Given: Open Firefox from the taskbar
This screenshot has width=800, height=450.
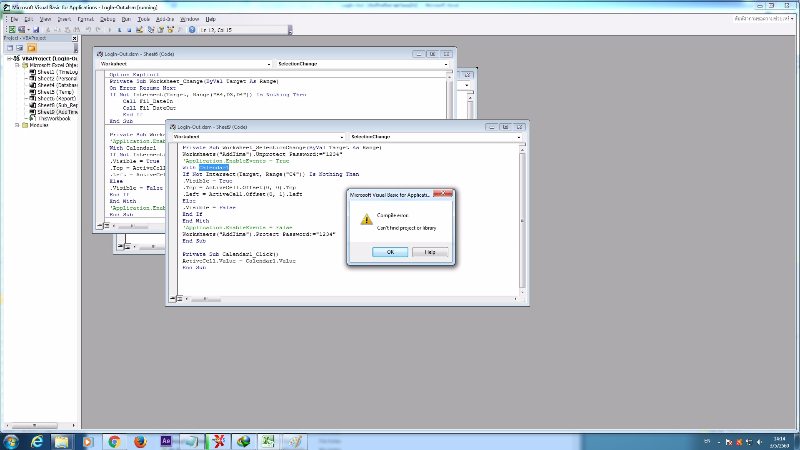Looking at the screenshot, I should coord(140,440).
